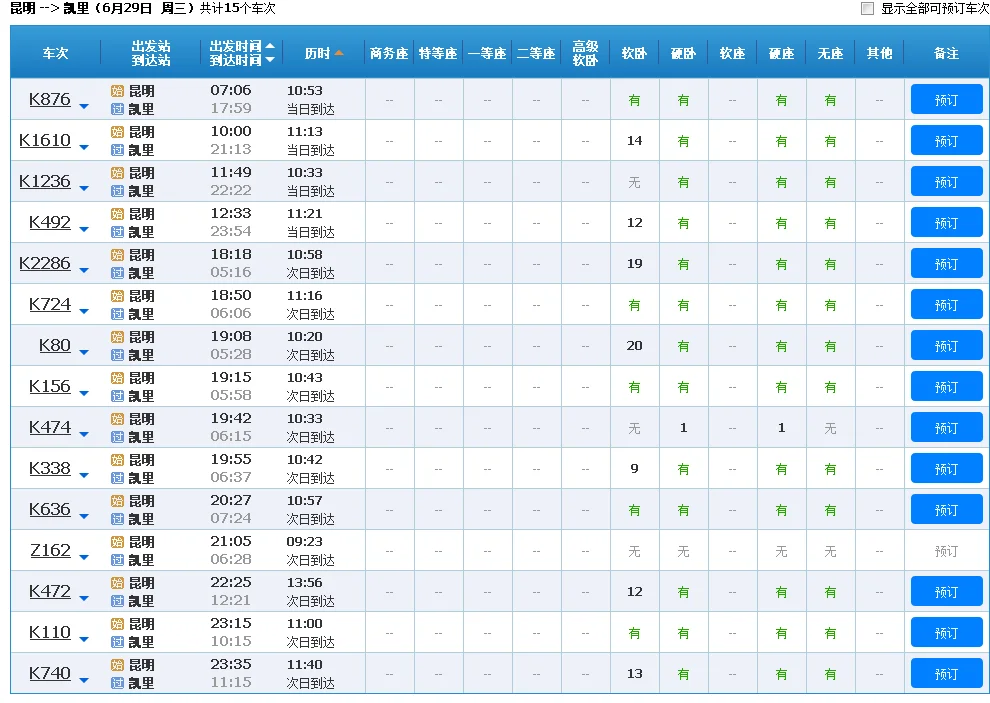Click the 车次 column header
This screenshot has height=703, width=990.
[56, 53]
